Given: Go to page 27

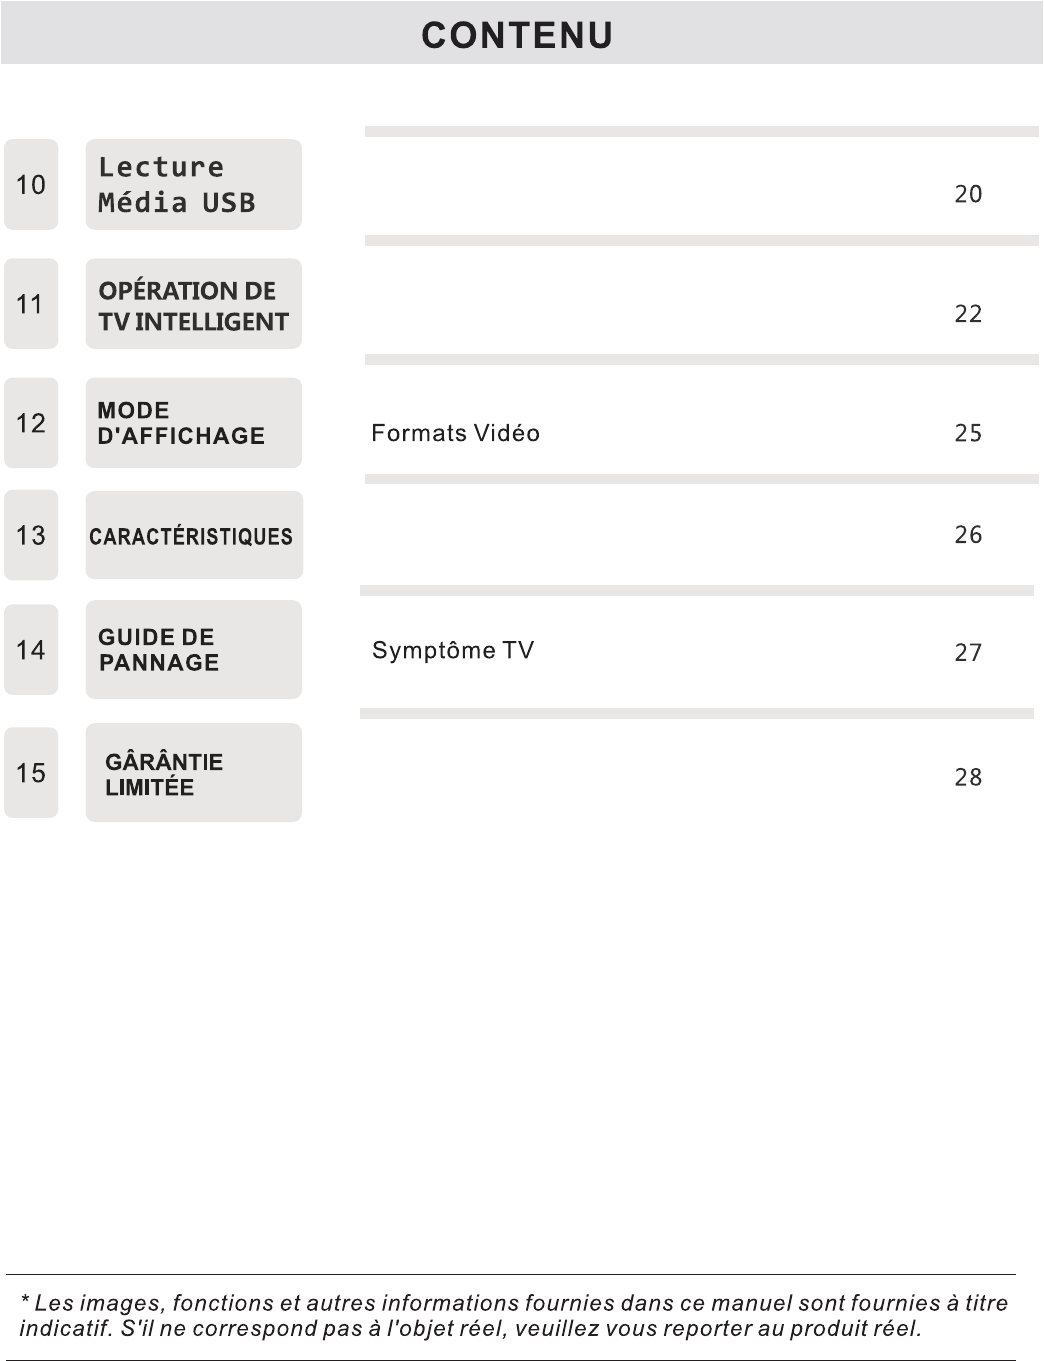Looking at the screenshot, I should point(968,653).
